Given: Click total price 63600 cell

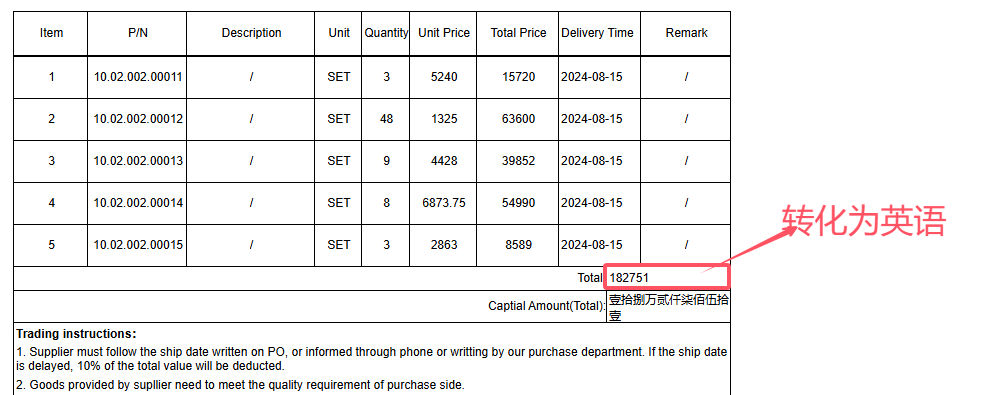Looking at the screenshot, I should click(518, 119).
